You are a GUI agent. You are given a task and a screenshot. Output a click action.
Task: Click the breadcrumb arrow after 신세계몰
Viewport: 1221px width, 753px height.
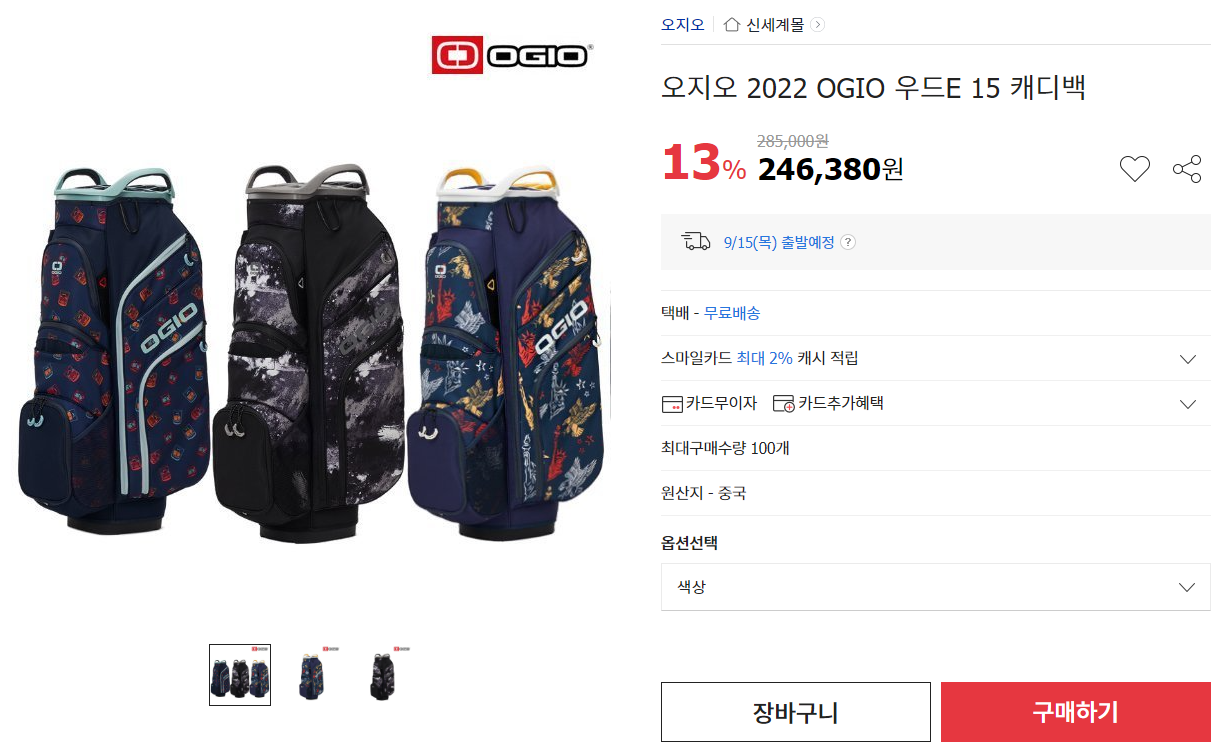(x=818, y=25)
